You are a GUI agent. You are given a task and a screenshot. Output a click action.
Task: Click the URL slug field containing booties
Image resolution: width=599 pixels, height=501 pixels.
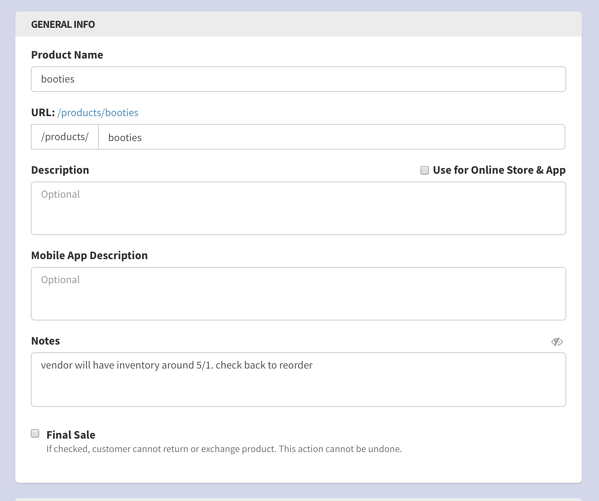332,137
